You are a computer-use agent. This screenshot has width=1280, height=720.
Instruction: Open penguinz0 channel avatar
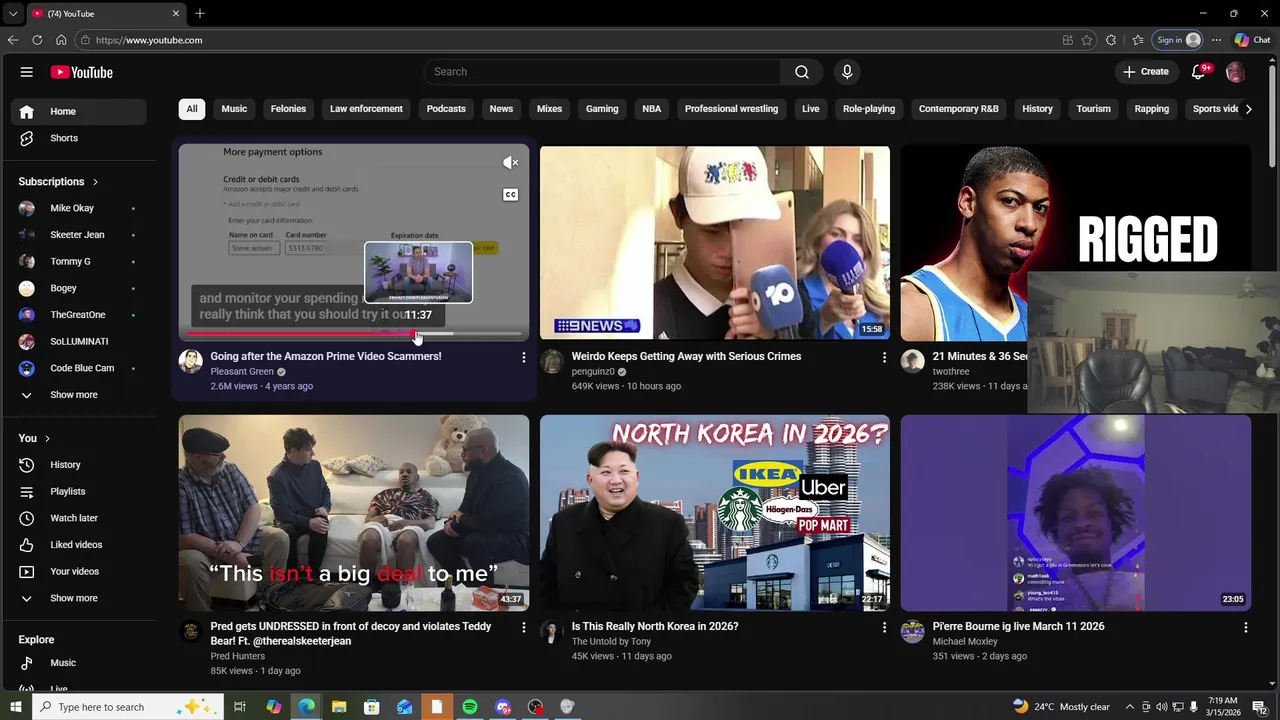click(x=552, y=361)
